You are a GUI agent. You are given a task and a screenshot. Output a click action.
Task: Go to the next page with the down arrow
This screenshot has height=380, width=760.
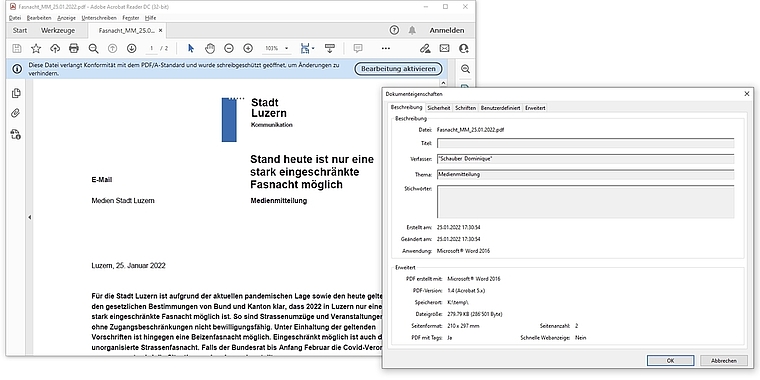tap(131, 48)
